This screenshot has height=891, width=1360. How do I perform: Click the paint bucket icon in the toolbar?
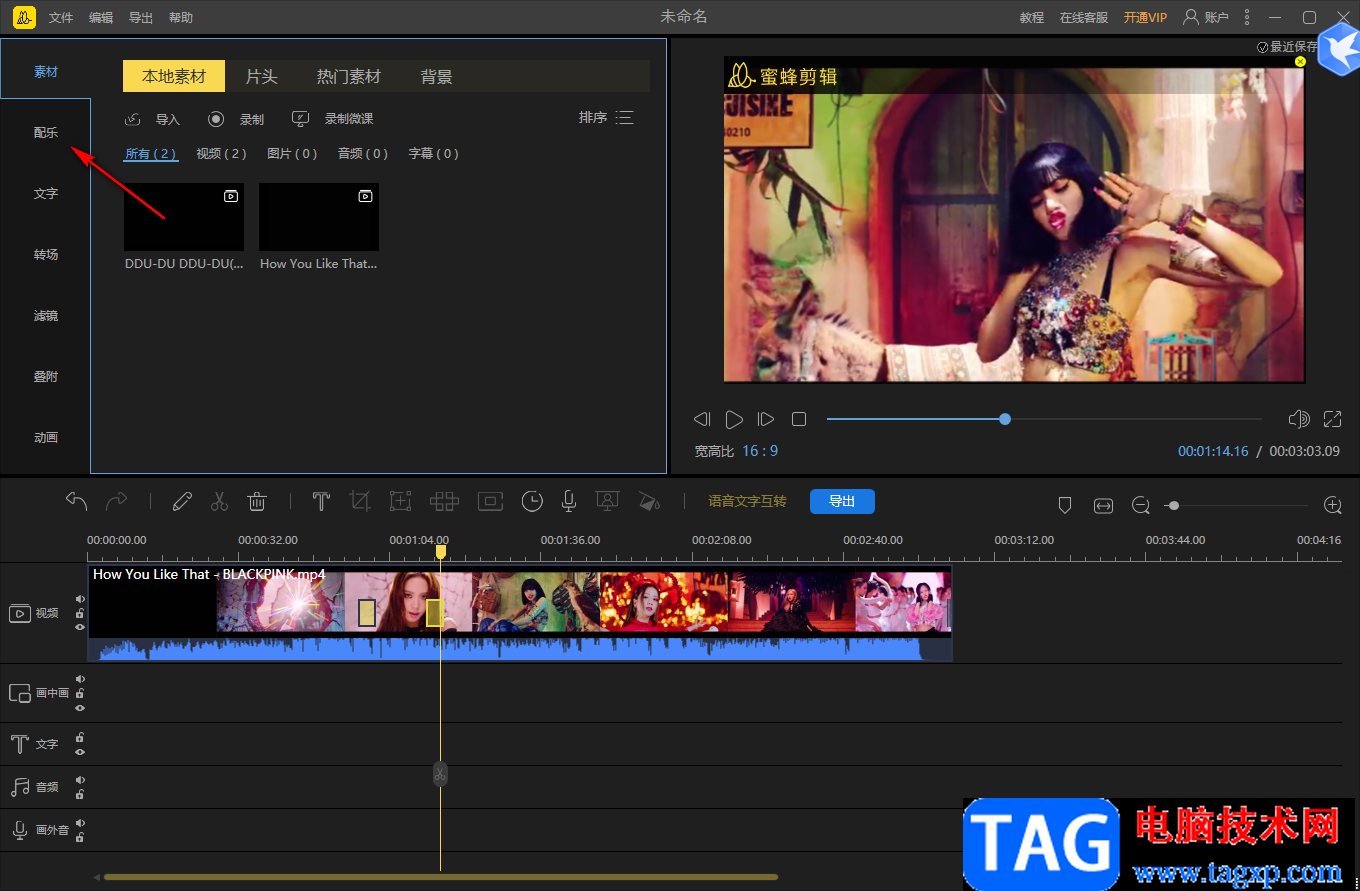point(649,501)
